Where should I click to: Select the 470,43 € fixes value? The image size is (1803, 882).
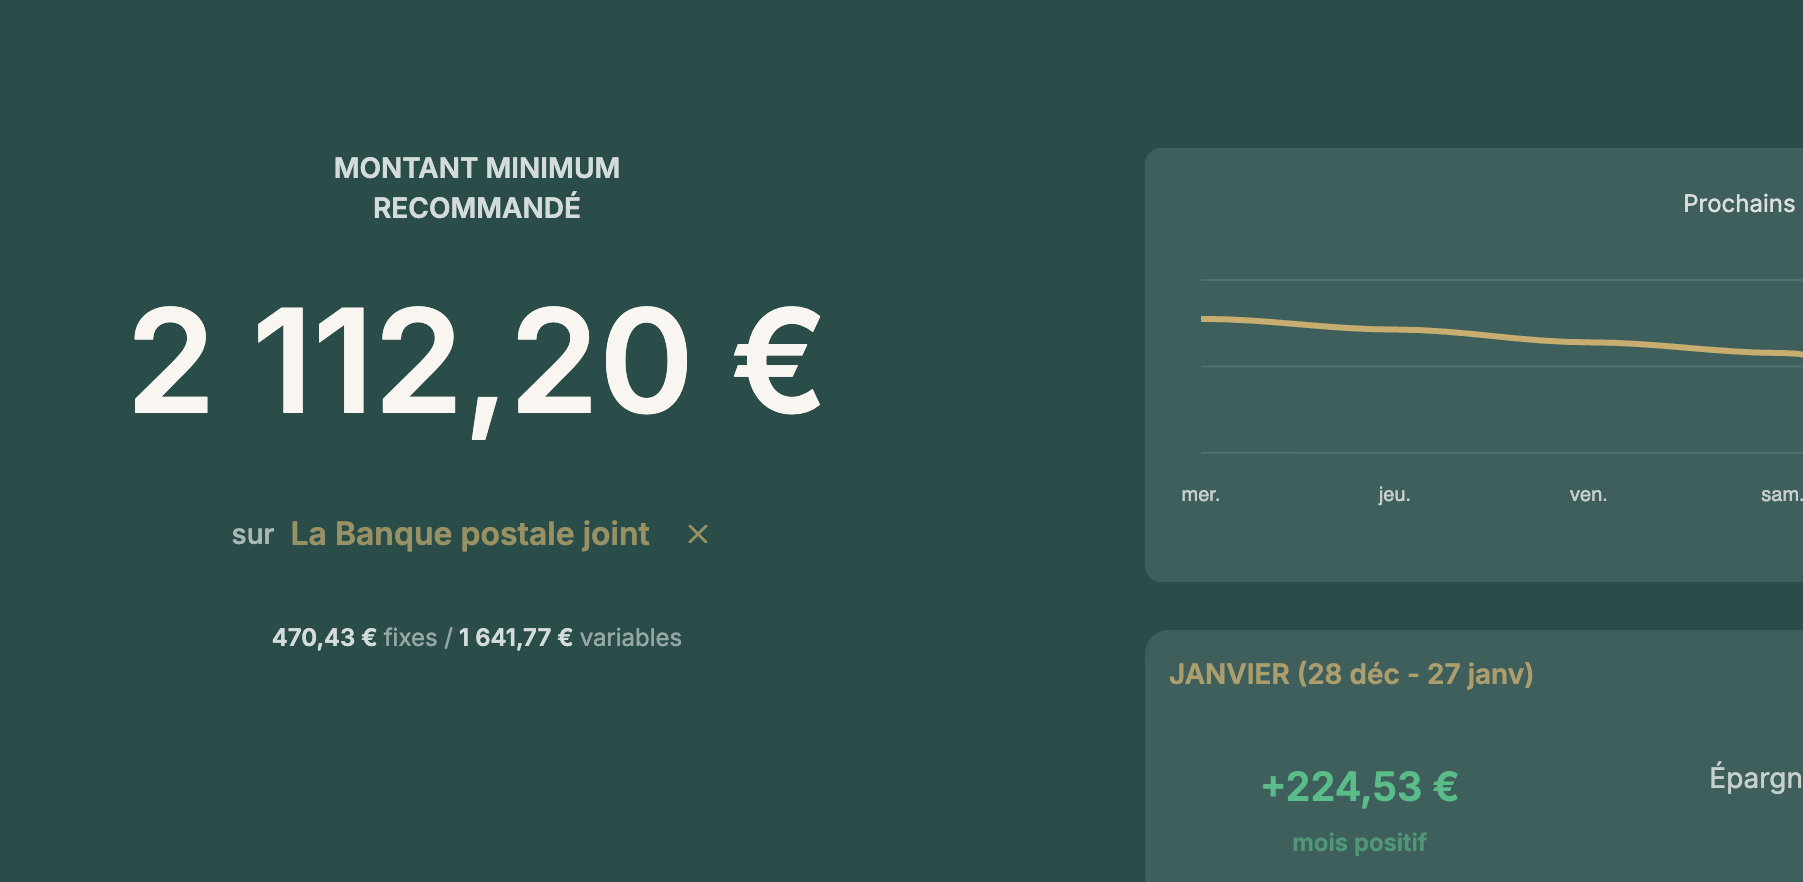(x=324, y=637)
